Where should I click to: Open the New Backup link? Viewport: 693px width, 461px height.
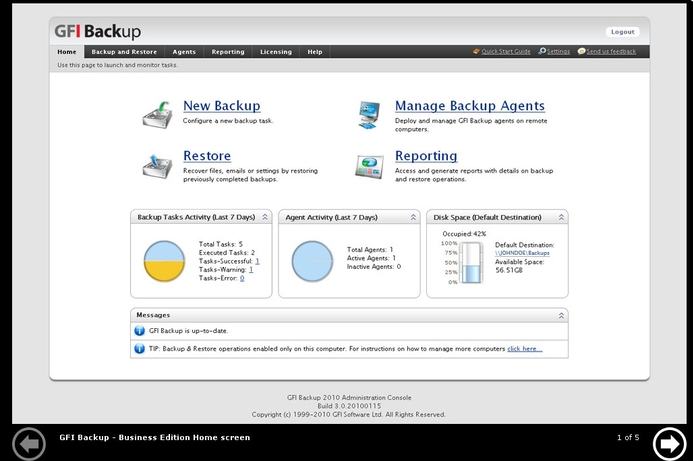(x=221, y=106)
